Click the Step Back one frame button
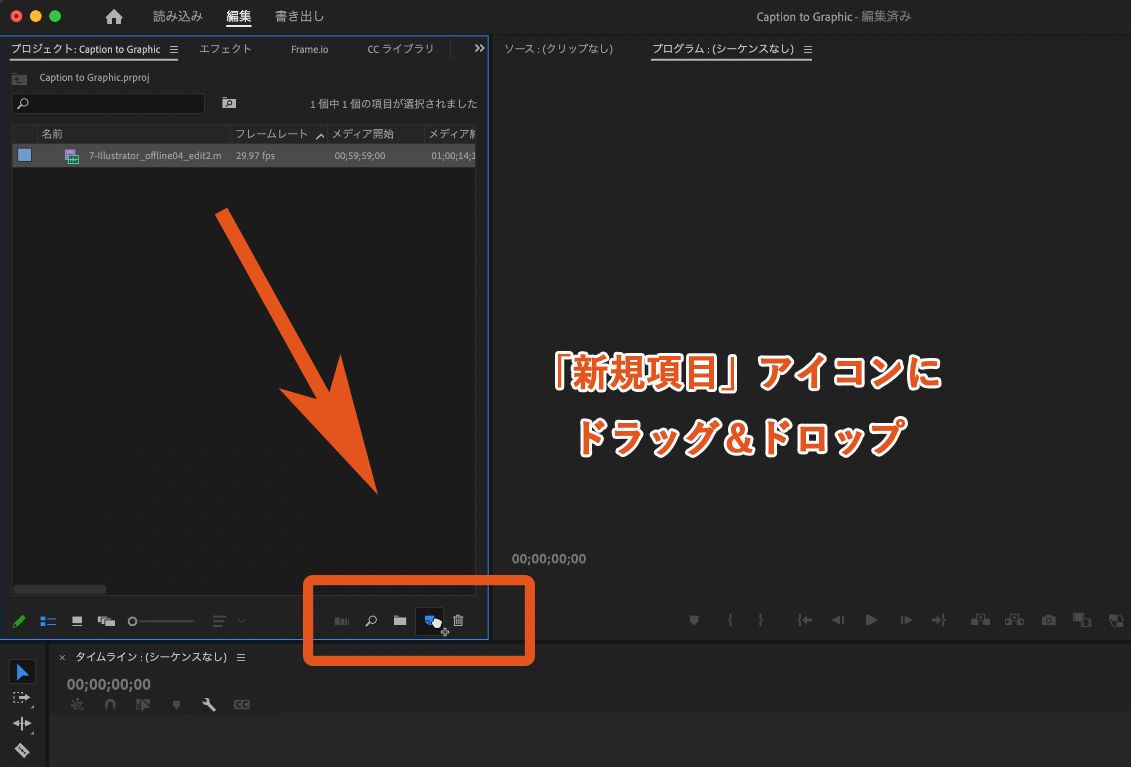The width and height of the screenshot is (1131, 767). 837,620
